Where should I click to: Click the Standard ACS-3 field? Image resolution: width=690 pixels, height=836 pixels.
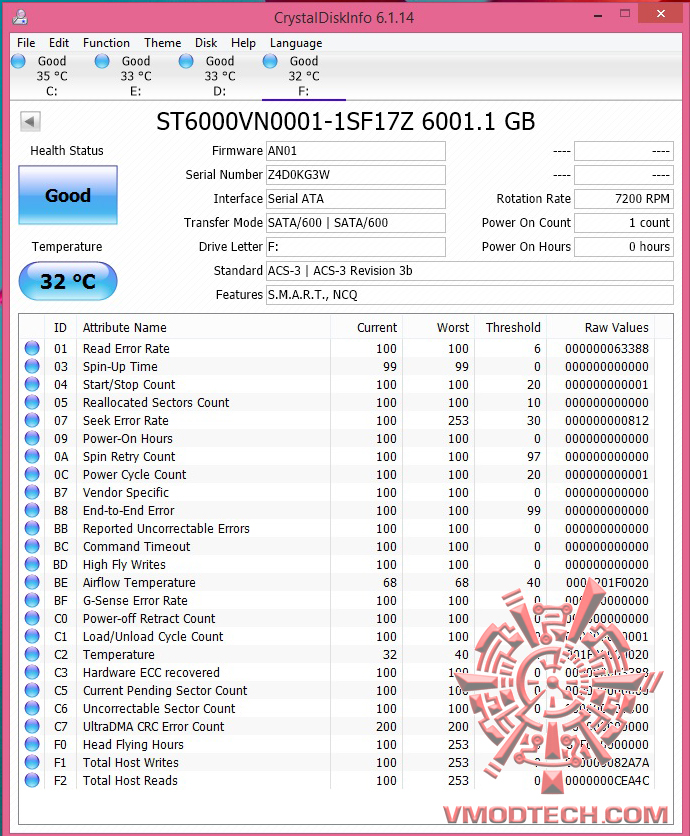(x=470, y=271)
